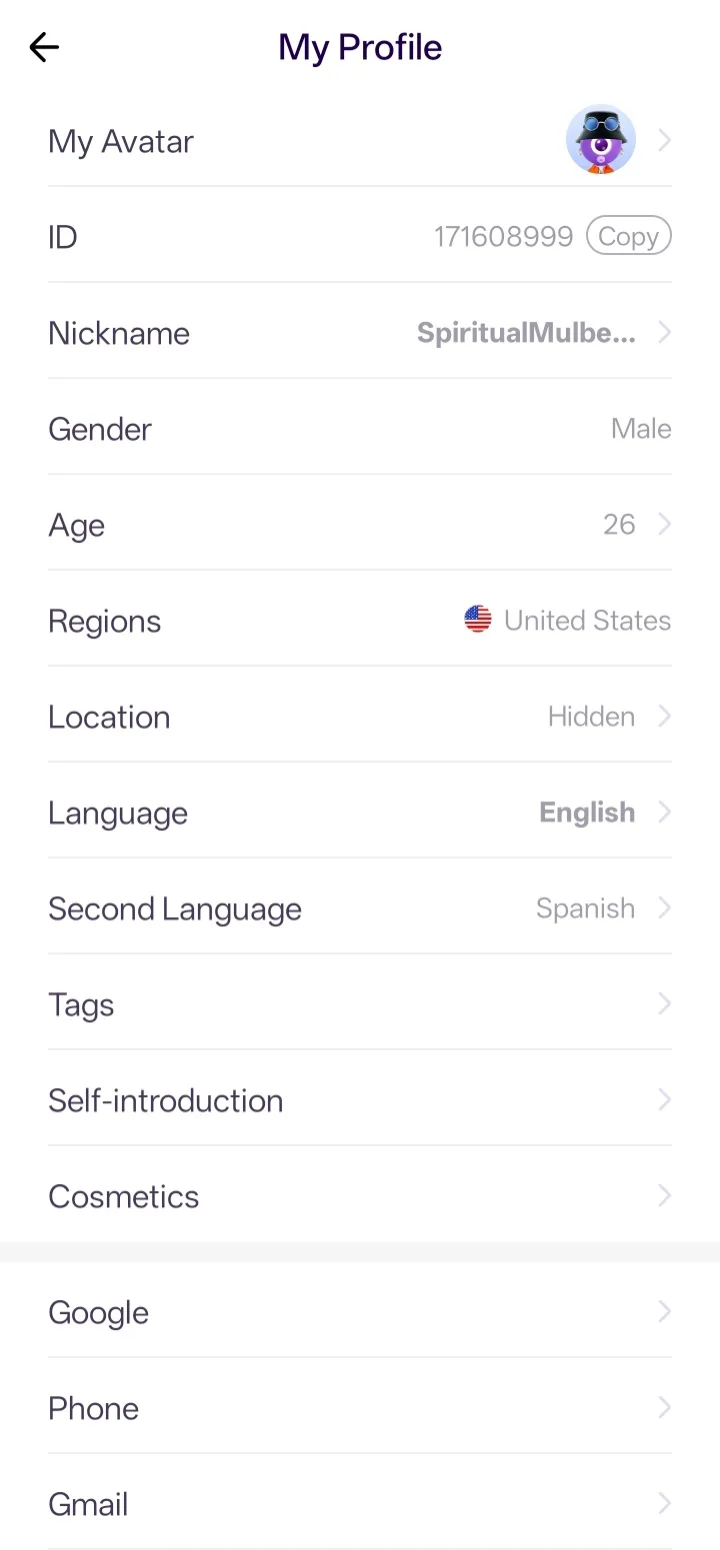
Task: Click the chevron next to My Avatar
Action: click(664, 141)
